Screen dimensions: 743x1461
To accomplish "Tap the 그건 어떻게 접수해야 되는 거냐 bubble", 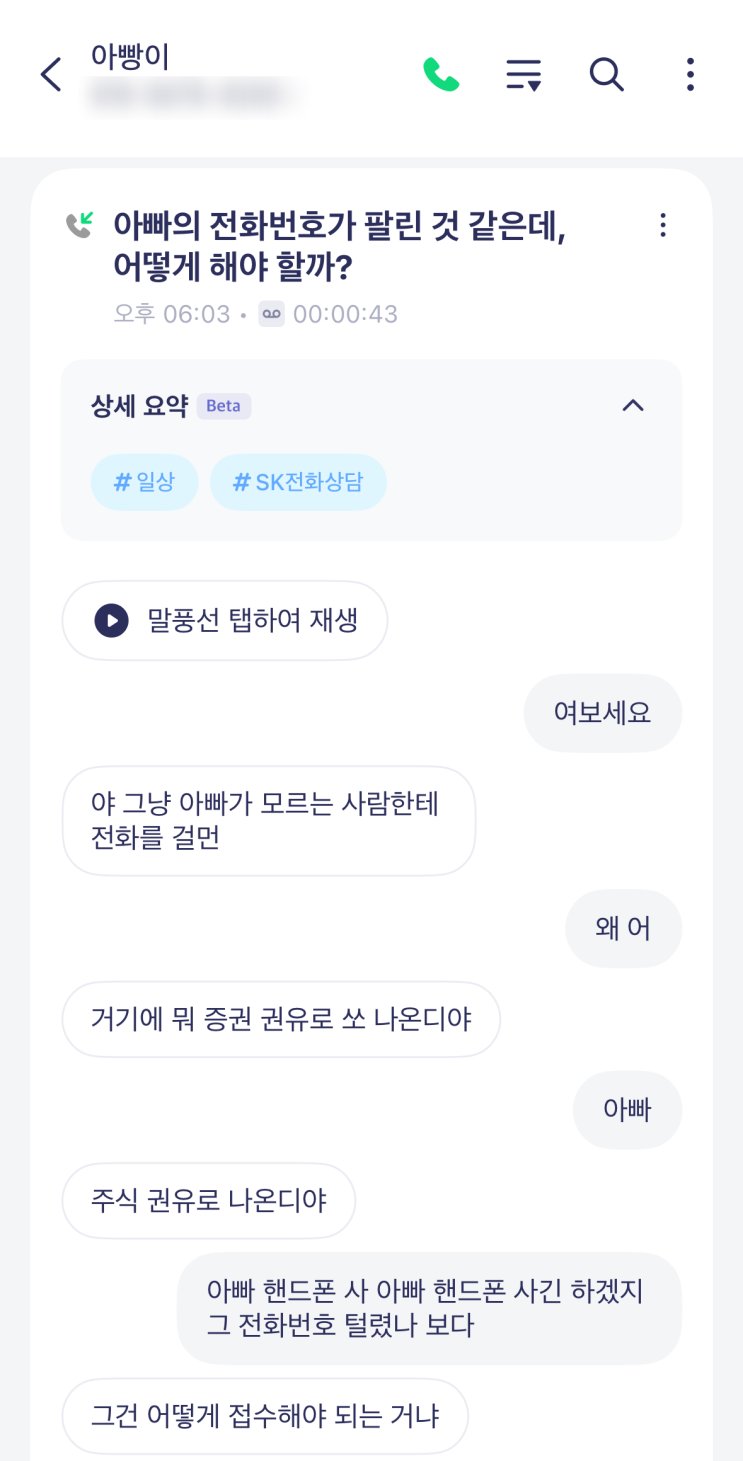I will click(265, 1416).
